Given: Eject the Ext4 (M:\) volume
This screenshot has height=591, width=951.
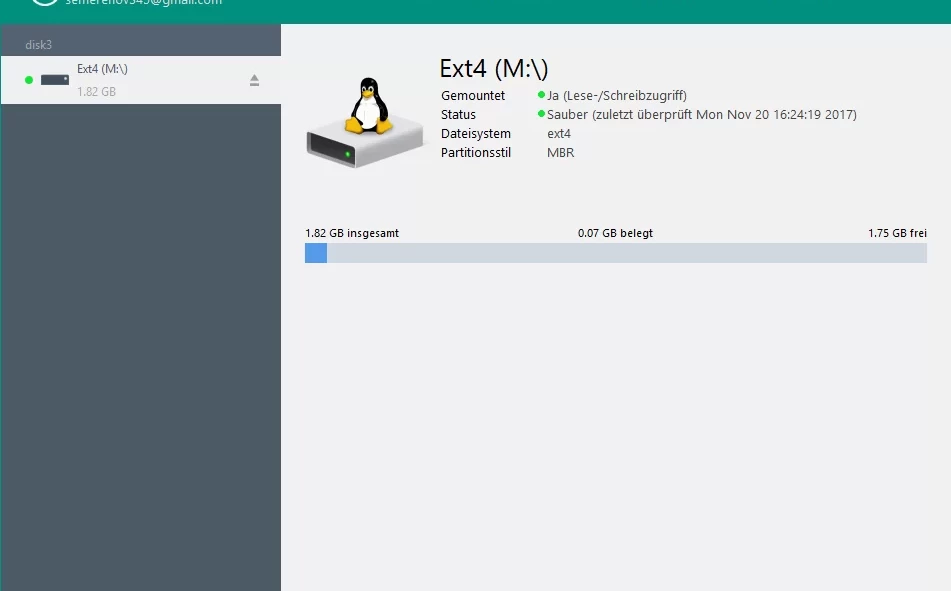Looking at the screenshot, I should pos(254,80).
